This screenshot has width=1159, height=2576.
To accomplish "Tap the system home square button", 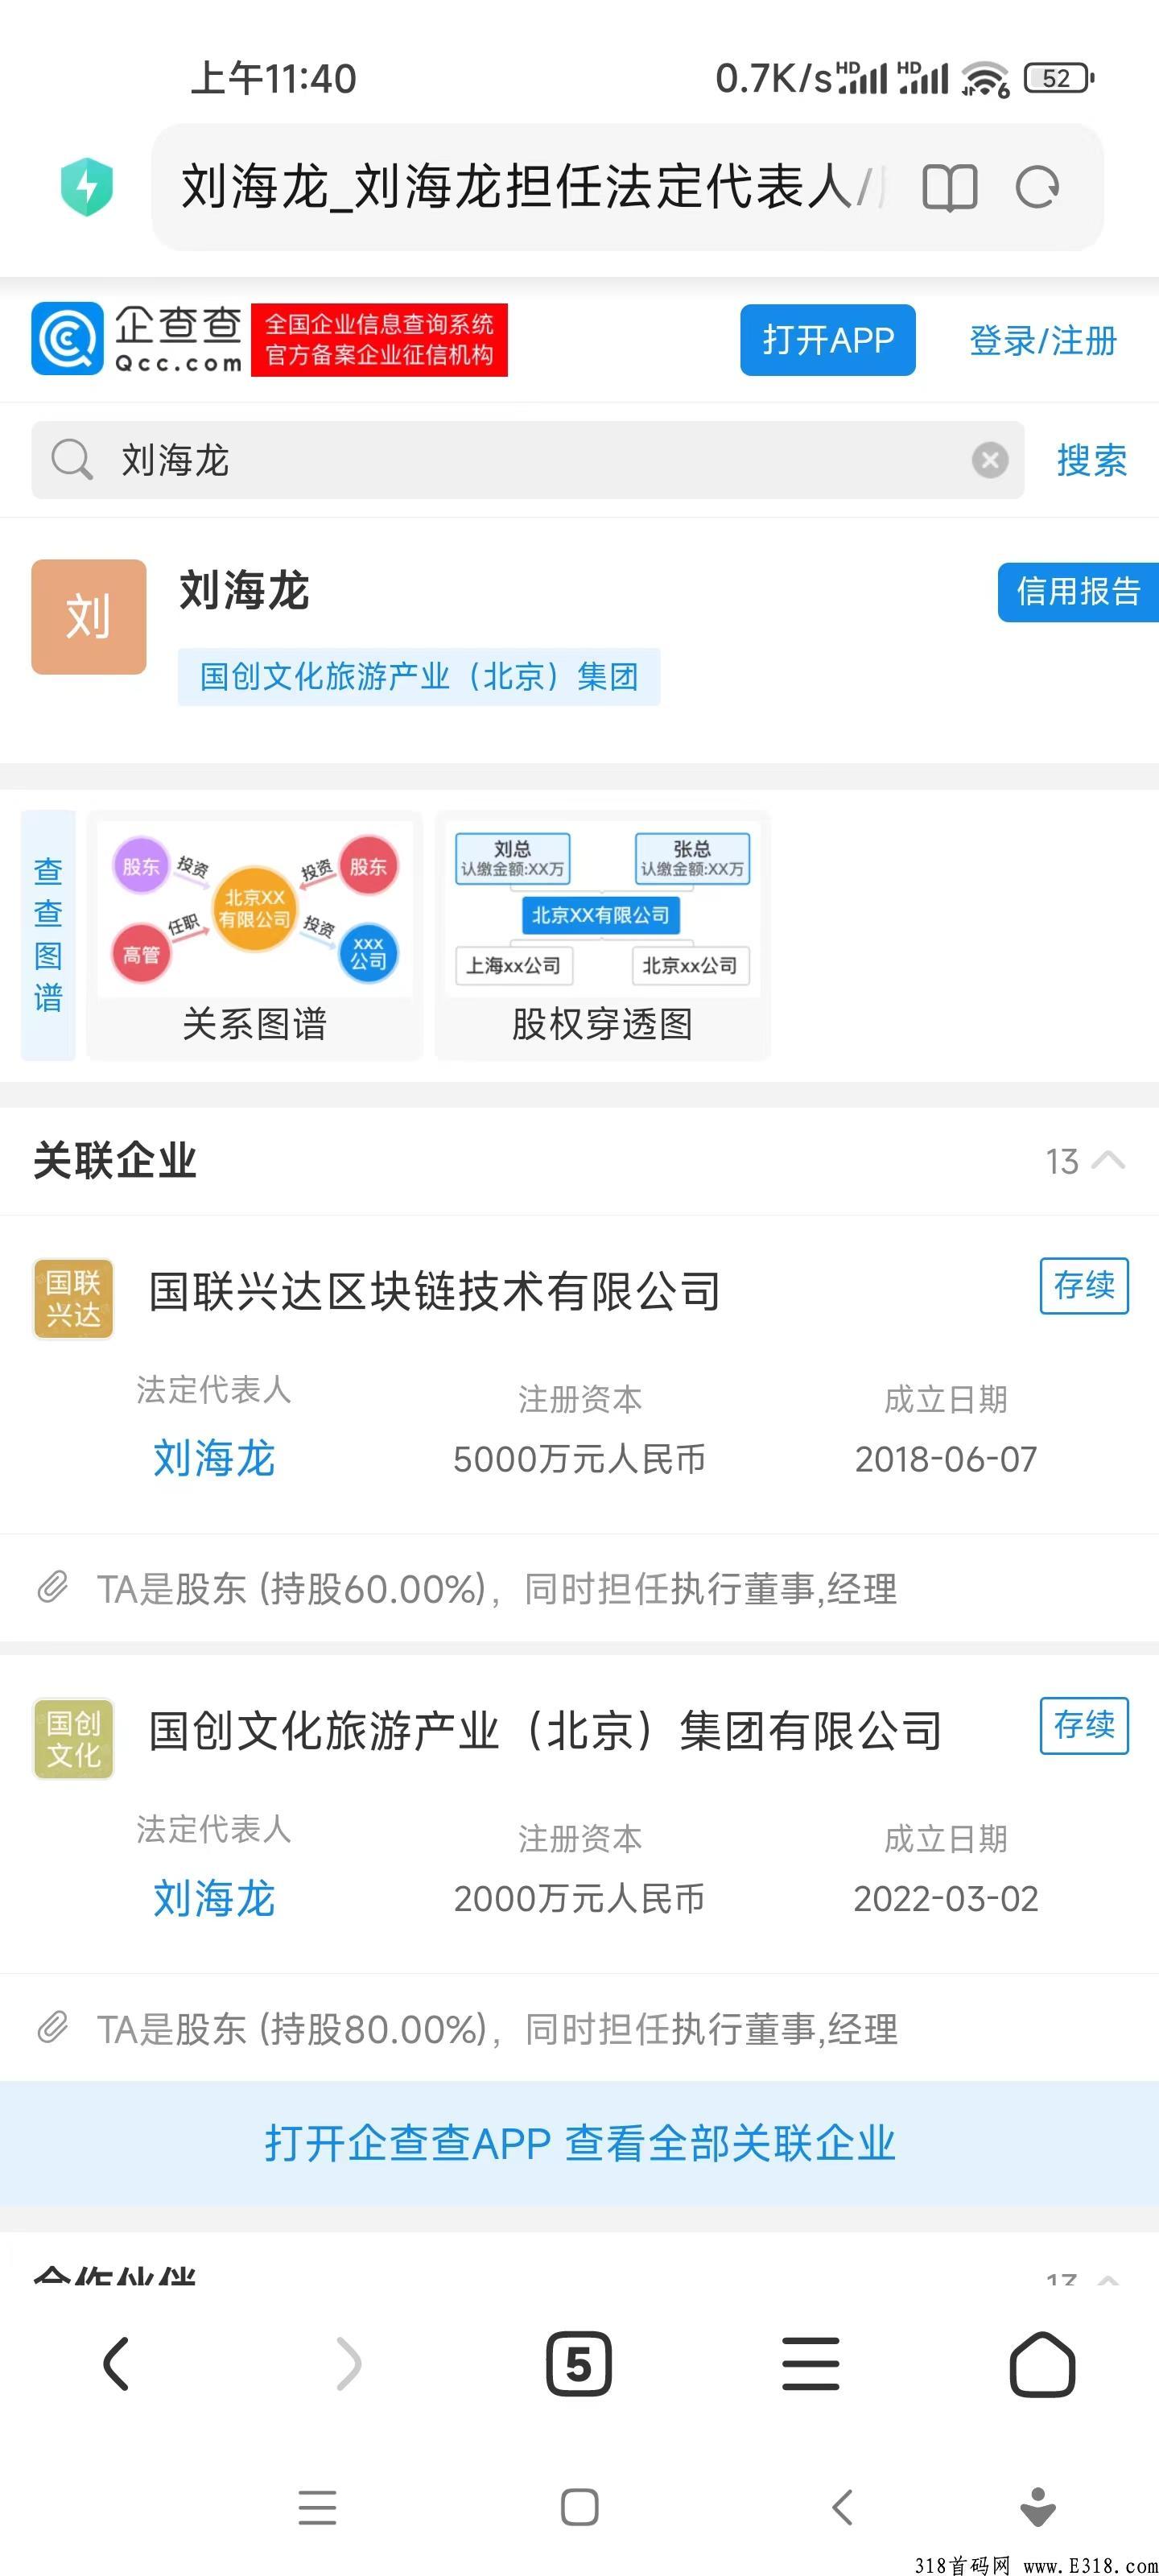I will point(580,2507).
